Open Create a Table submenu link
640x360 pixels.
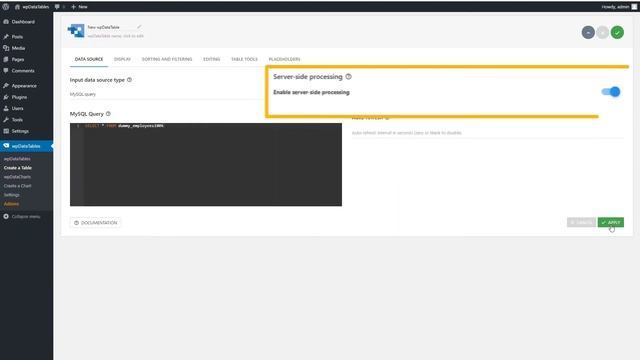[18, 168]
